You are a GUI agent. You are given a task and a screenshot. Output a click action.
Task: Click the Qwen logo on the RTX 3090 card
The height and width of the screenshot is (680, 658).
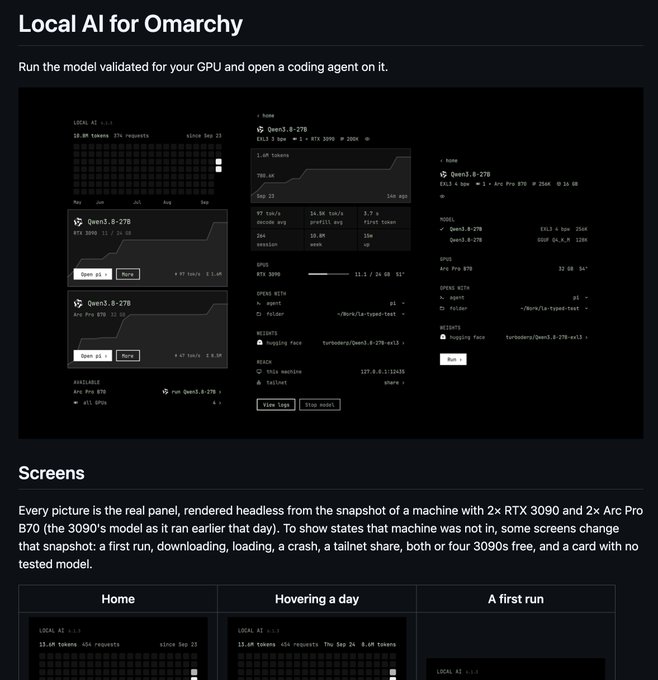coord(78,222)
